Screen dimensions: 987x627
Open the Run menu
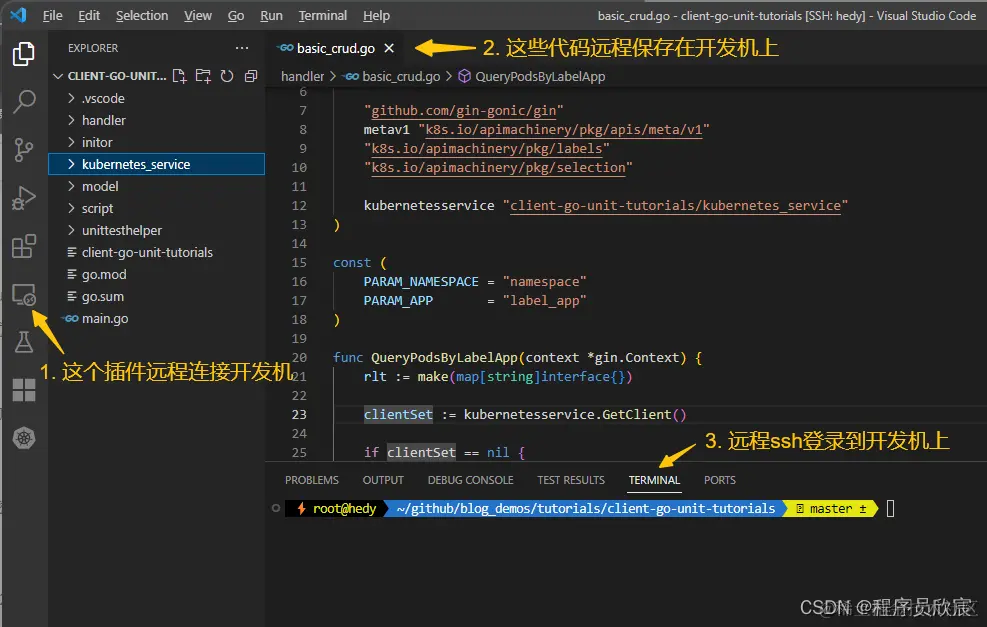[271, 15]
